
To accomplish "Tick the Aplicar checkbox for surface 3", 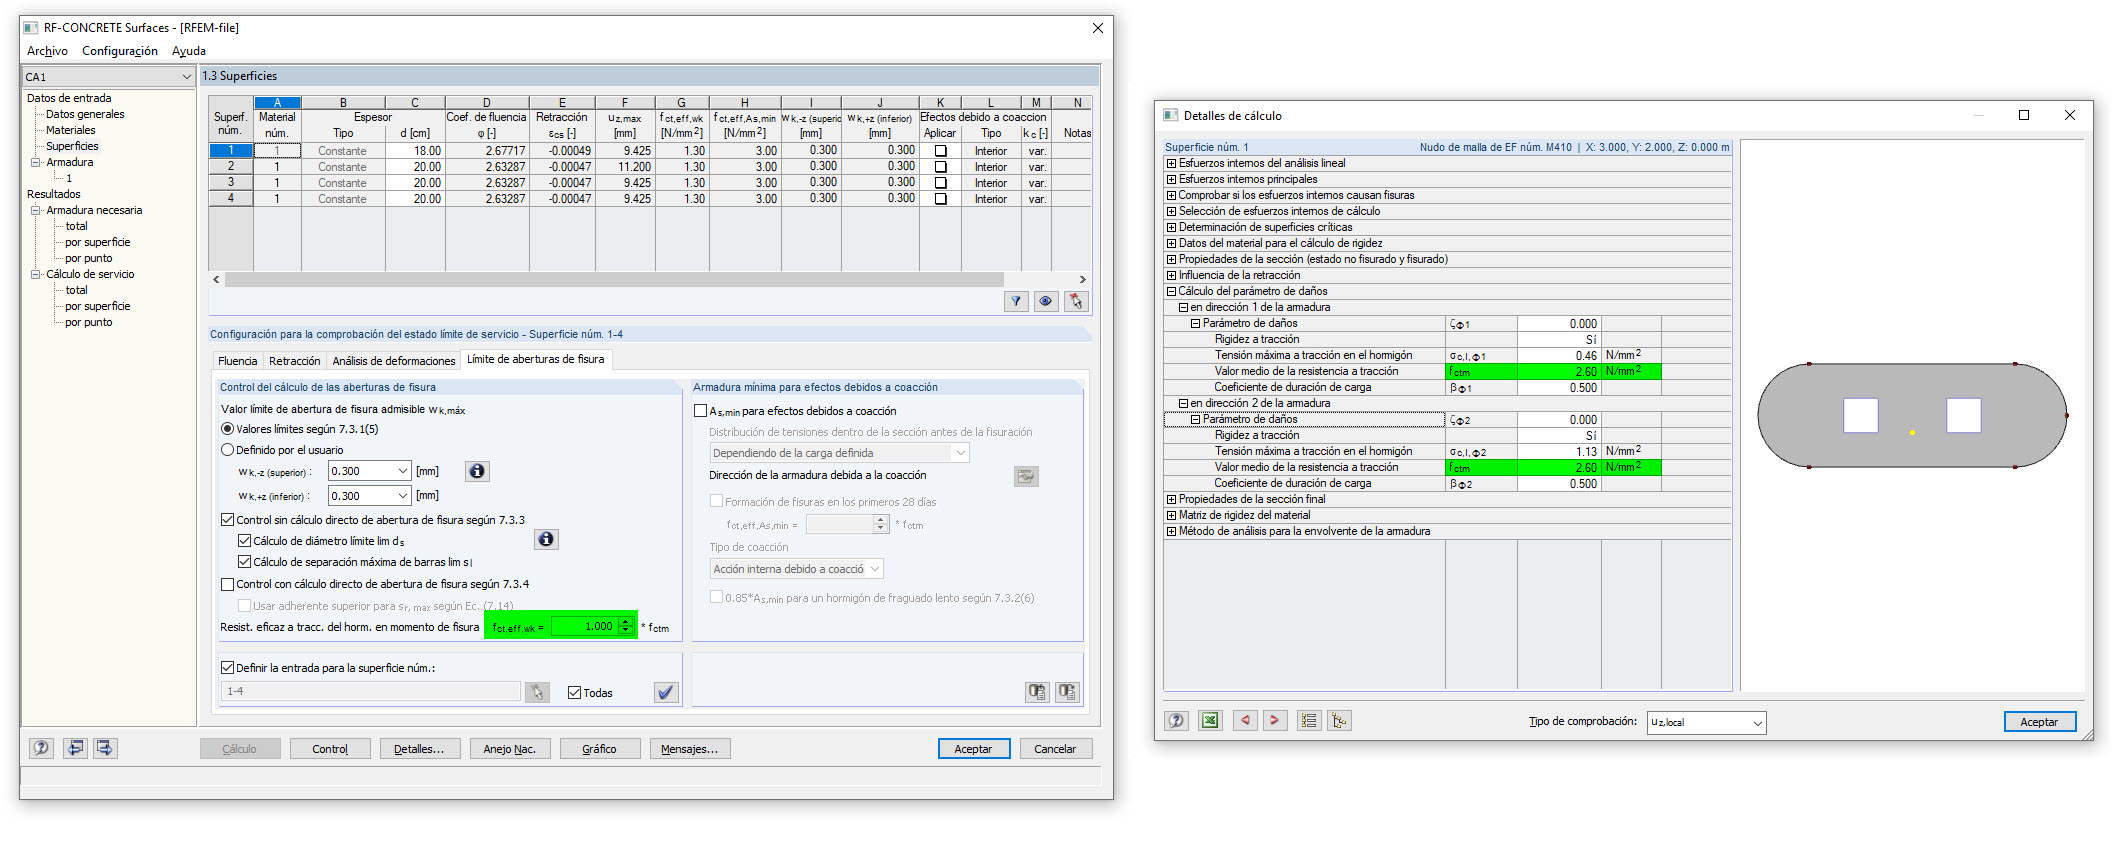I will 940,183.
